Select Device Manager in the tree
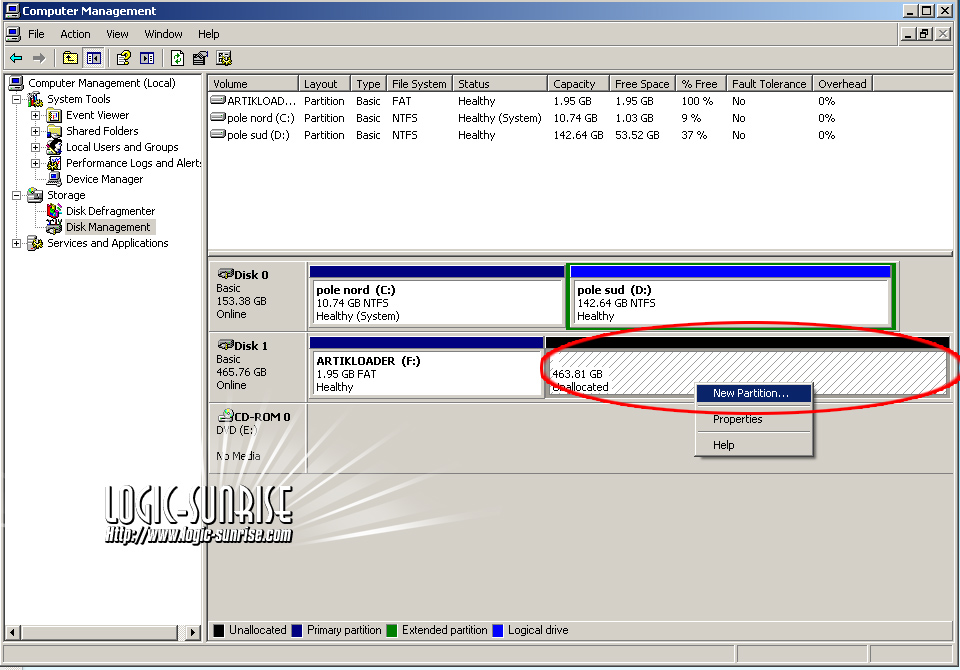 point(104,179)
